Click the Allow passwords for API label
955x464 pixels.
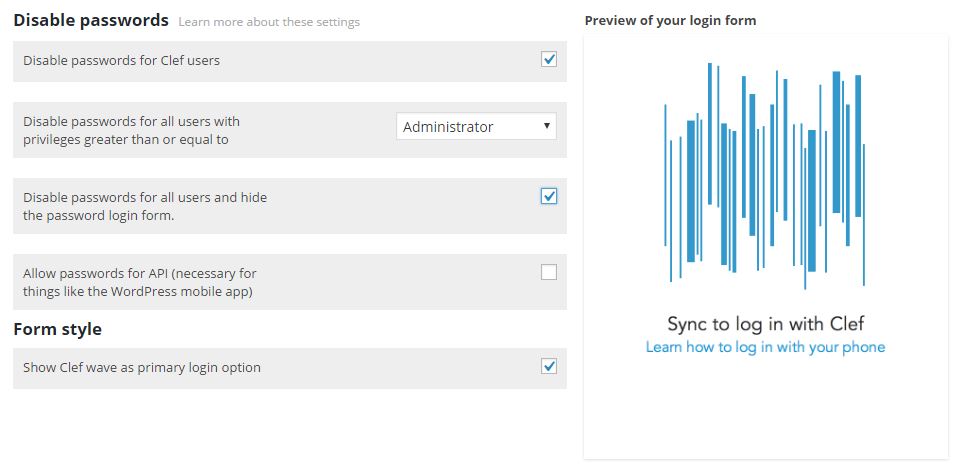(139, 273)
